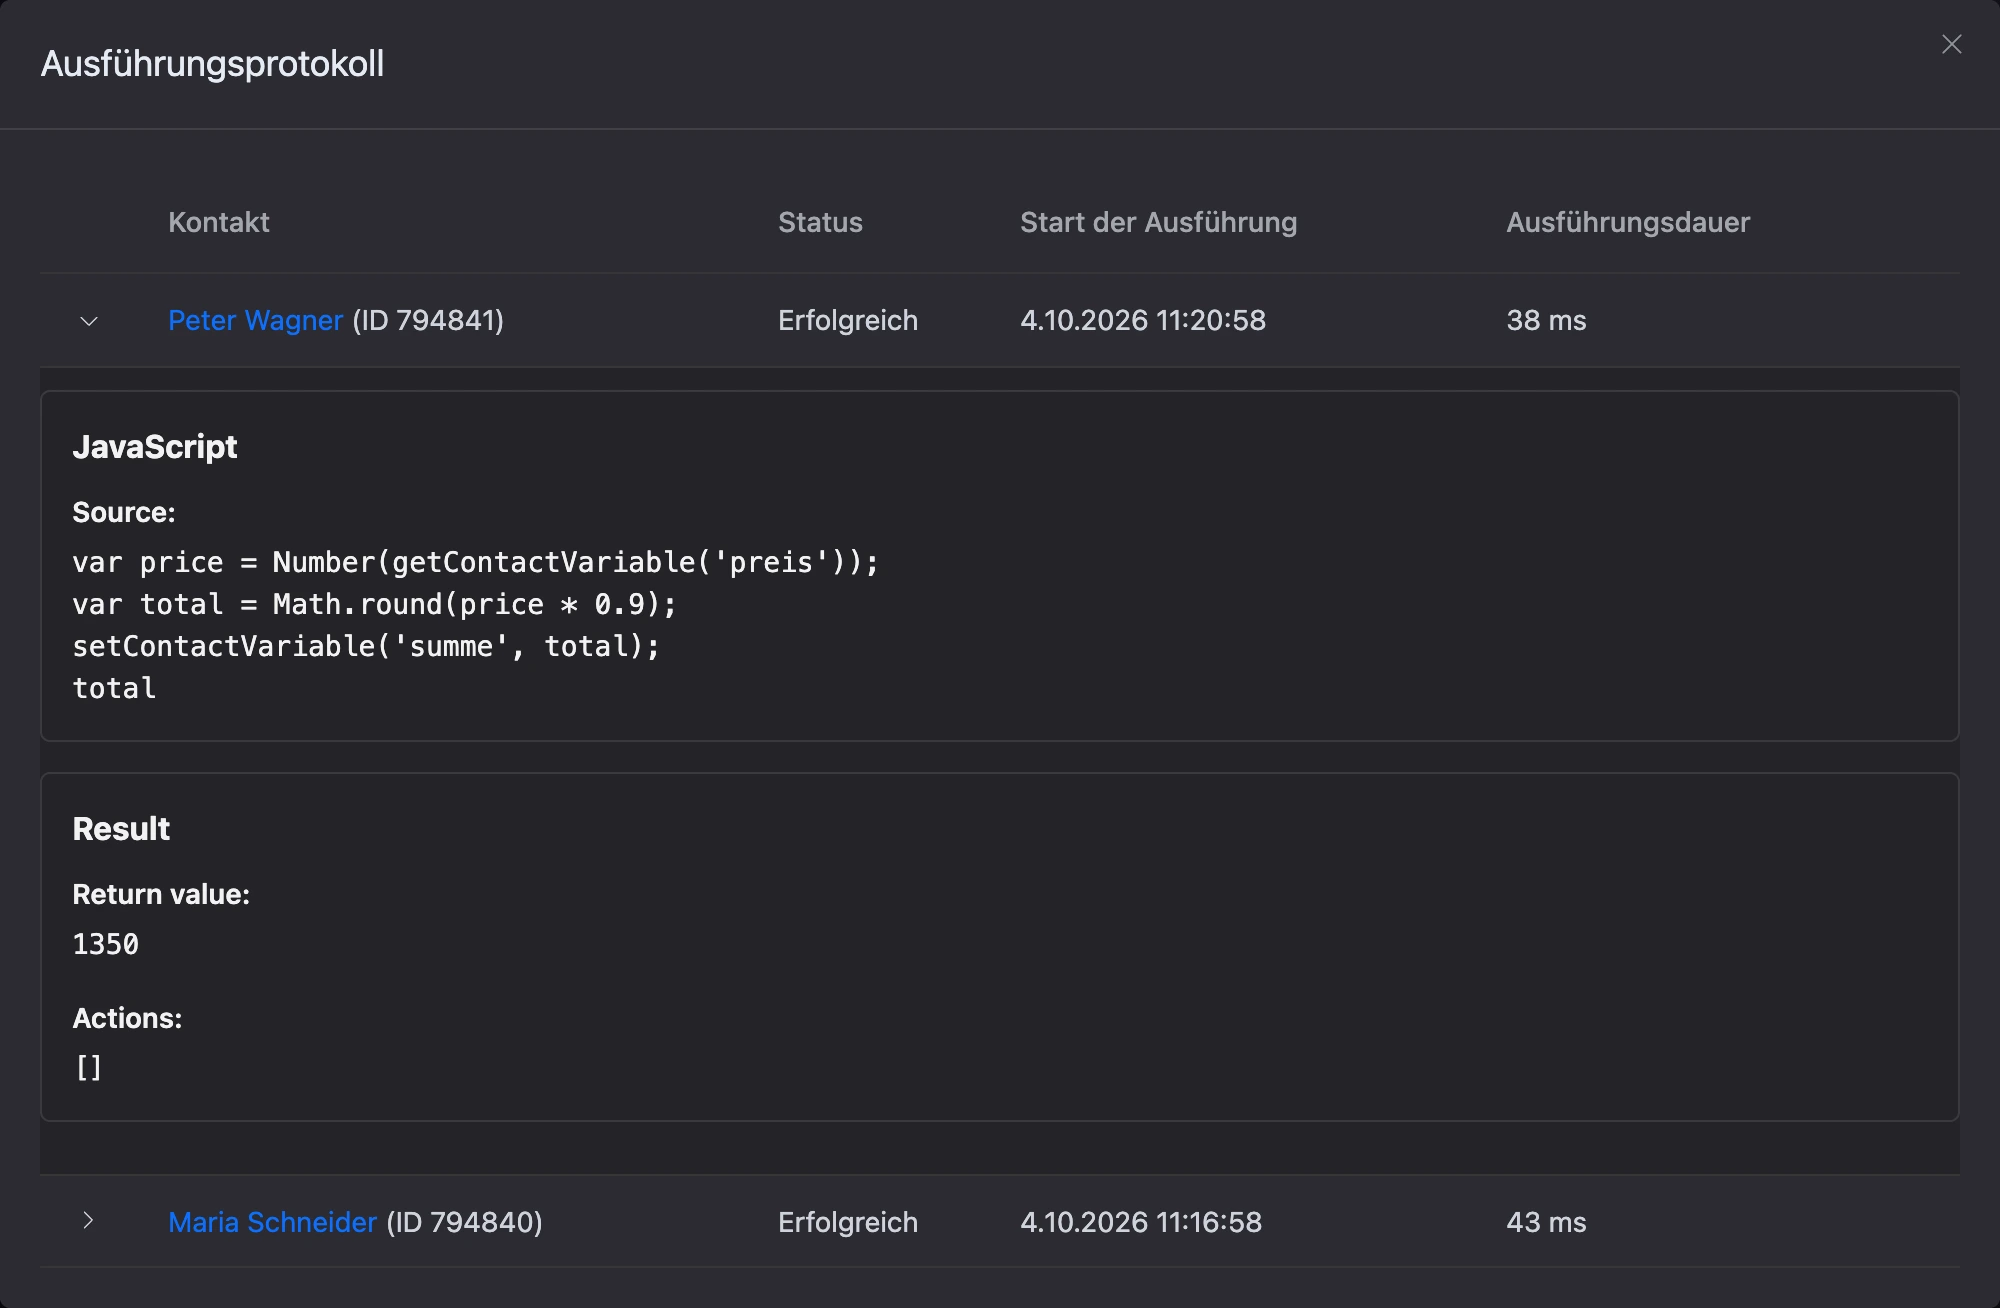Click the return value 1350
Screen dimensions: 2000x1308
tap(106, 944)
